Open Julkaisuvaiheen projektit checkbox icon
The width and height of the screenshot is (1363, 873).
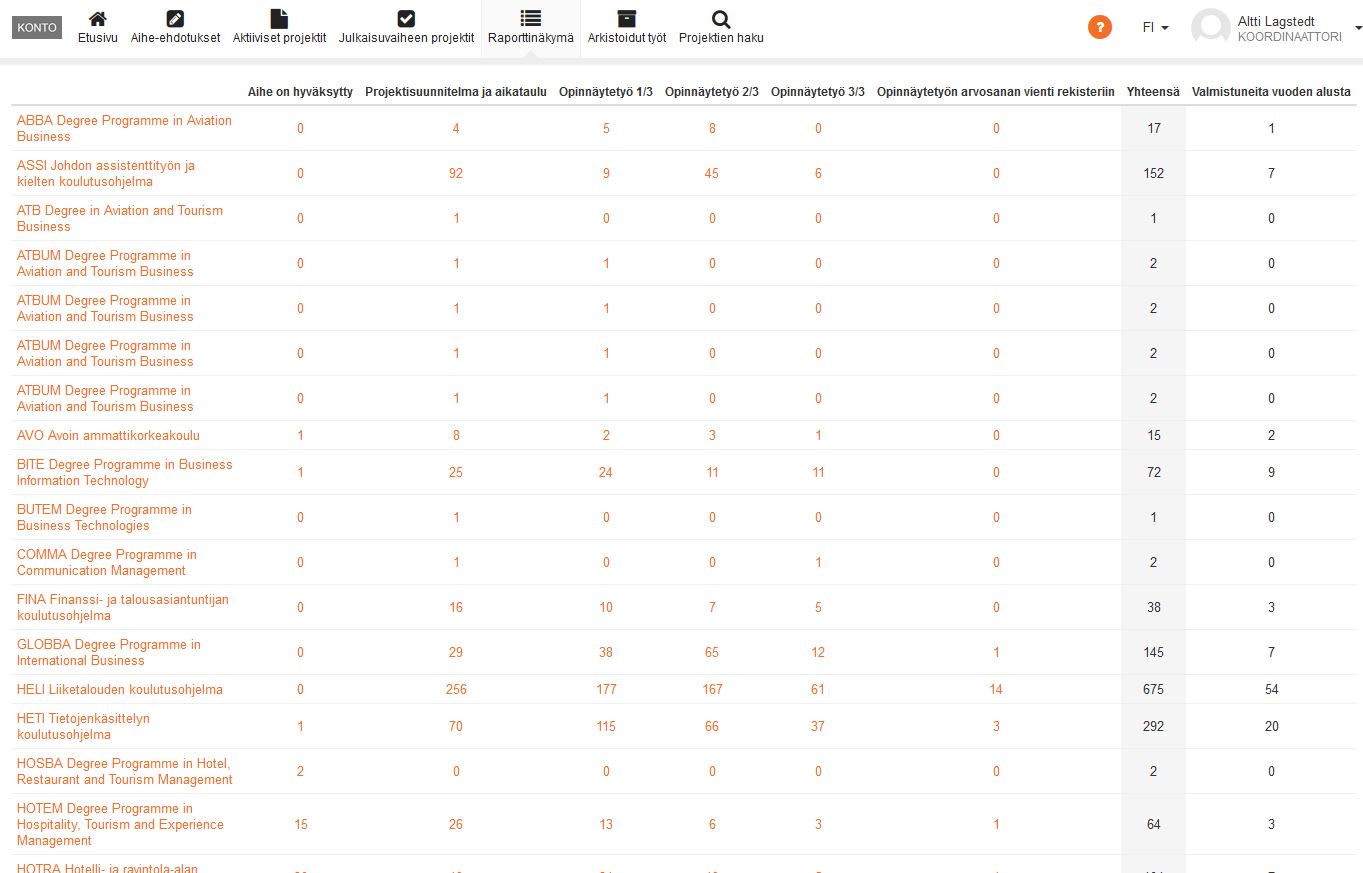coord(406,19)
